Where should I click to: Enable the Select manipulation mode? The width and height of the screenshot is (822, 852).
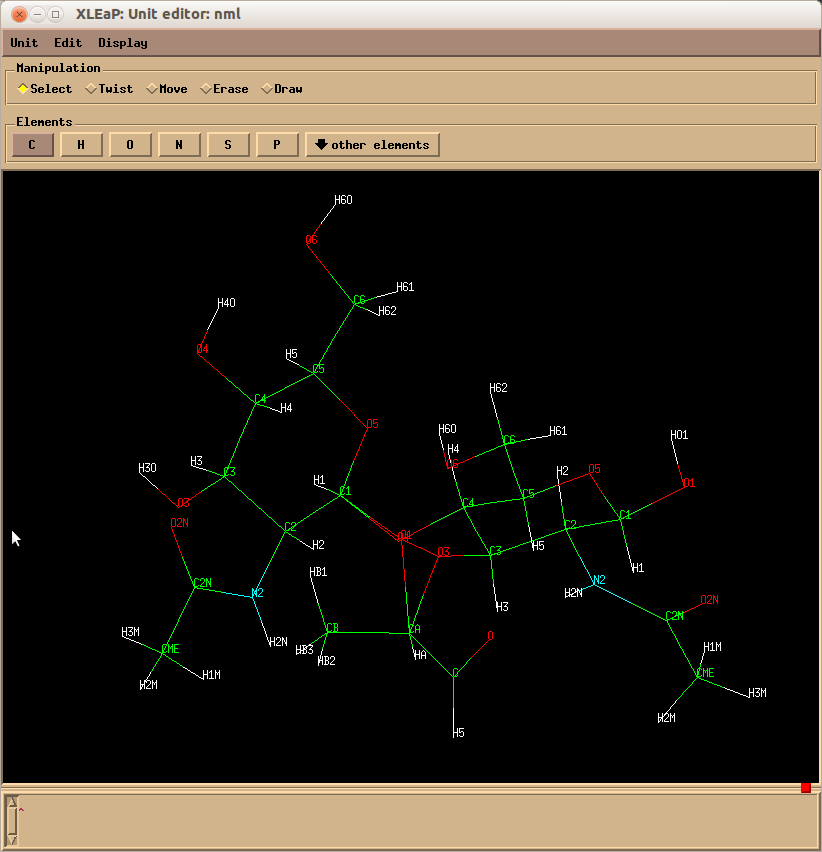pos(44,89)
